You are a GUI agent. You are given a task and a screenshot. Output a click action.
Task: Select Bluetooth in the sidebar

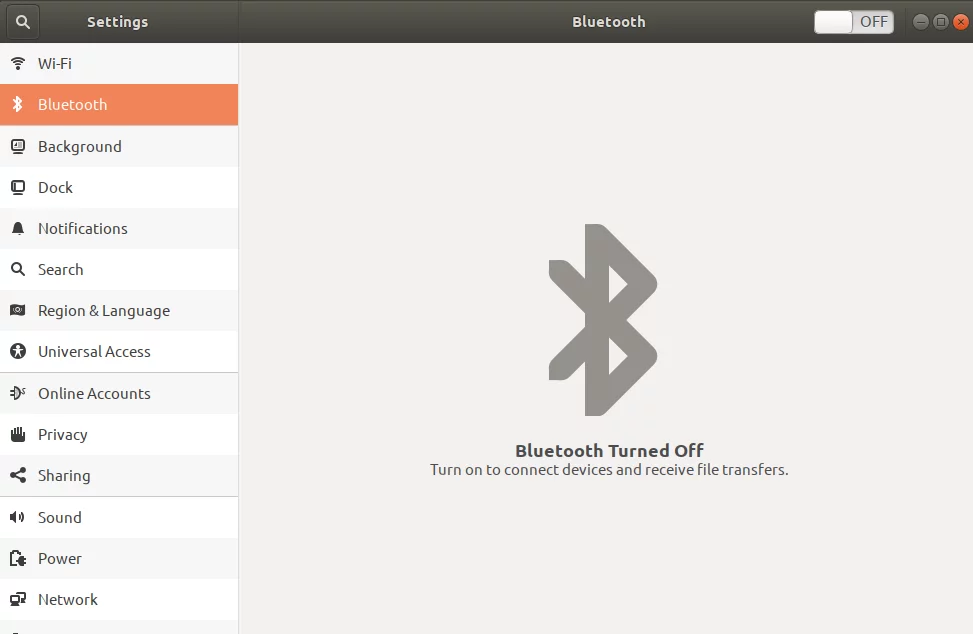tap(119, 105)
